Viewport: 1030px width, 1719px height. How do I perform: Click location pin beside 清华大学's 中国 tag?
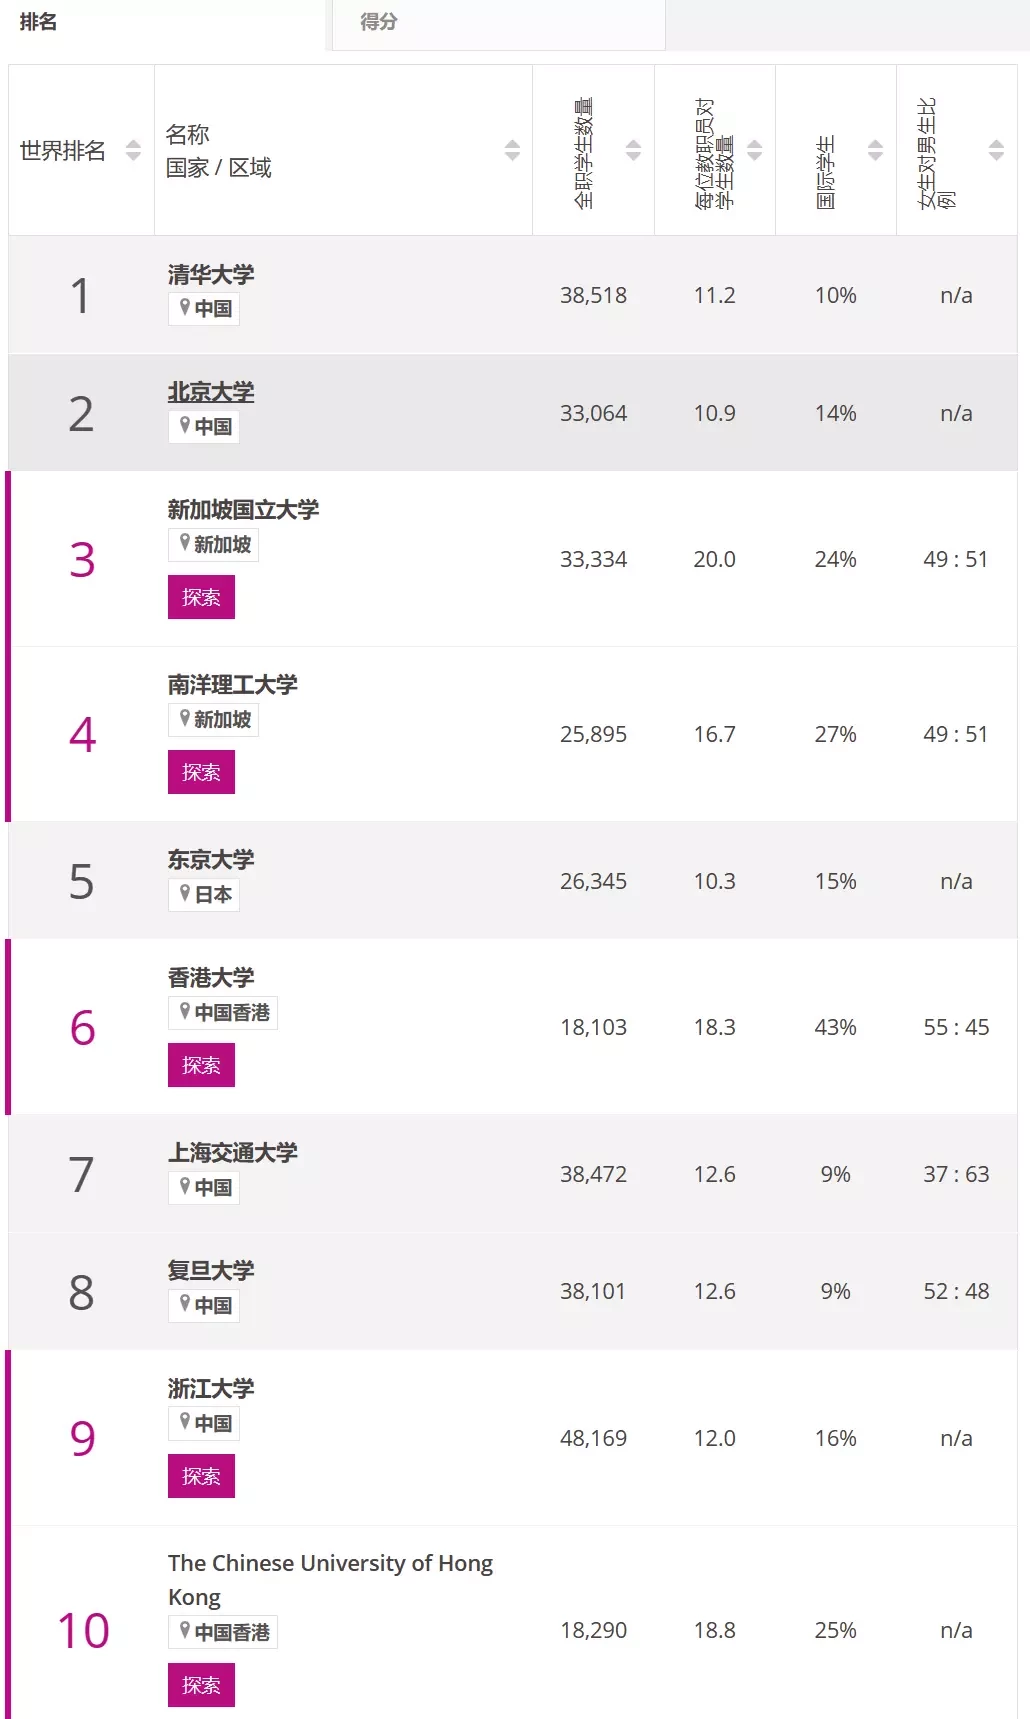pyautogui.click(x=184, y=308)
